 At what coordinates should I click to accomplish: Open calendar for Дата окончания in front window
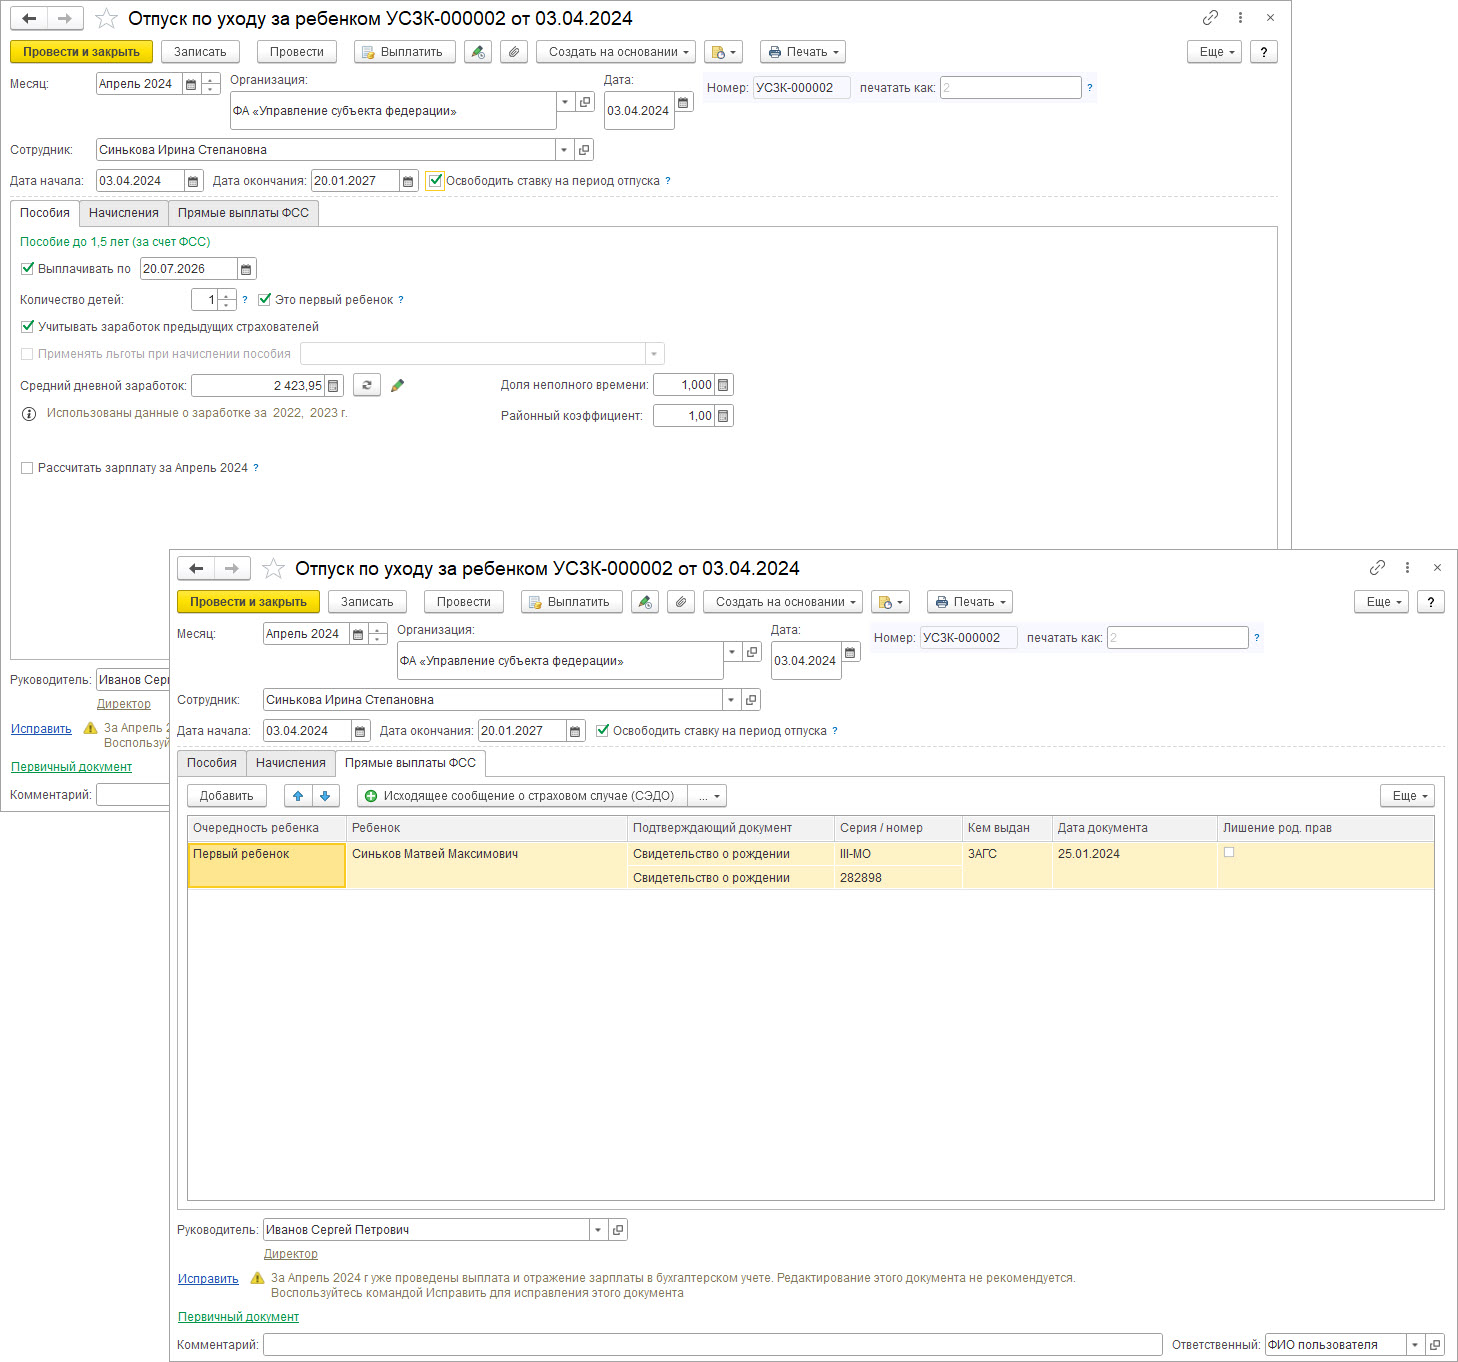575,731
